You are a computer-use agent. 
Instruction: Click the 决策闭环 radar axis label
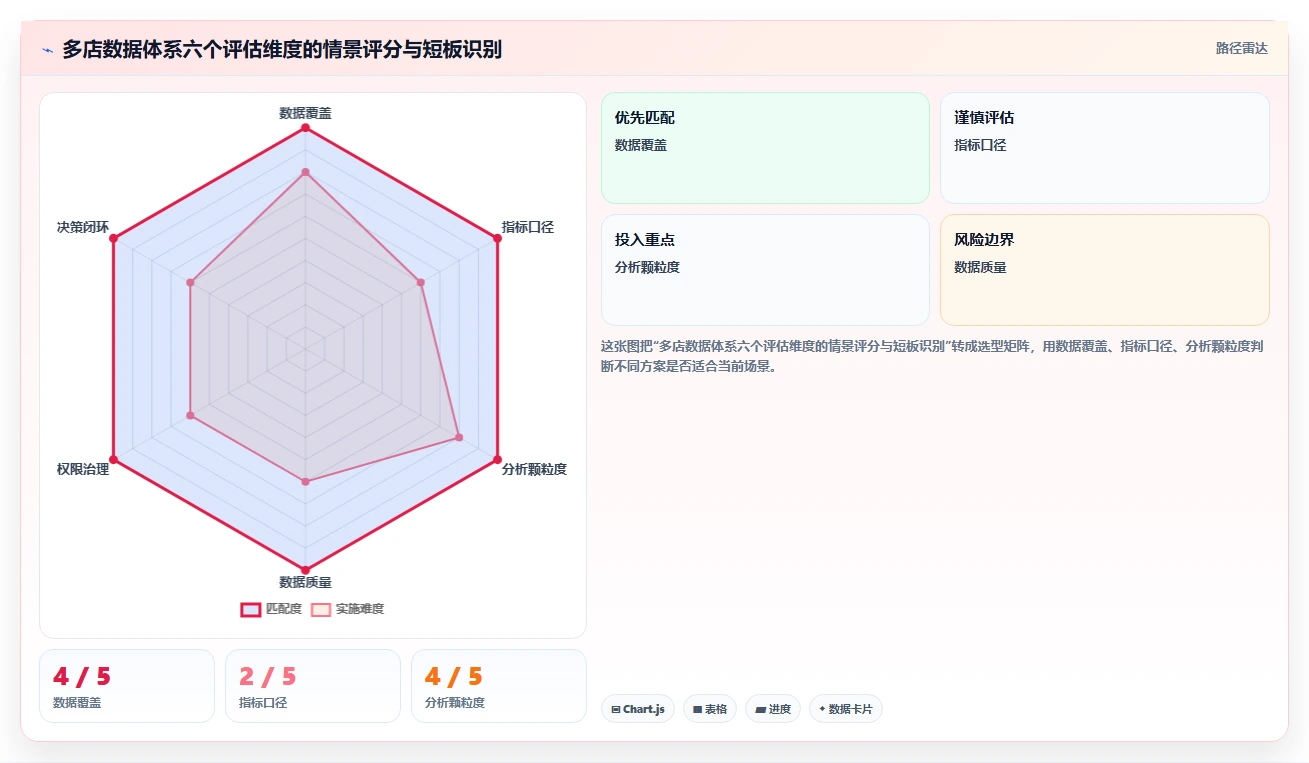click(83, 227)
